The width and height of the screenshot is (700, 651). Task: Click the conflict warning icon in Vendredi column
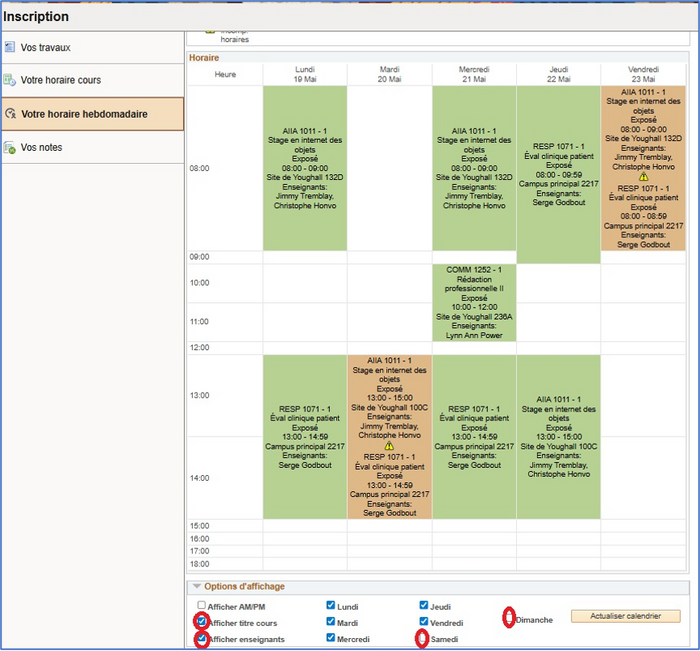click(643, 176)
